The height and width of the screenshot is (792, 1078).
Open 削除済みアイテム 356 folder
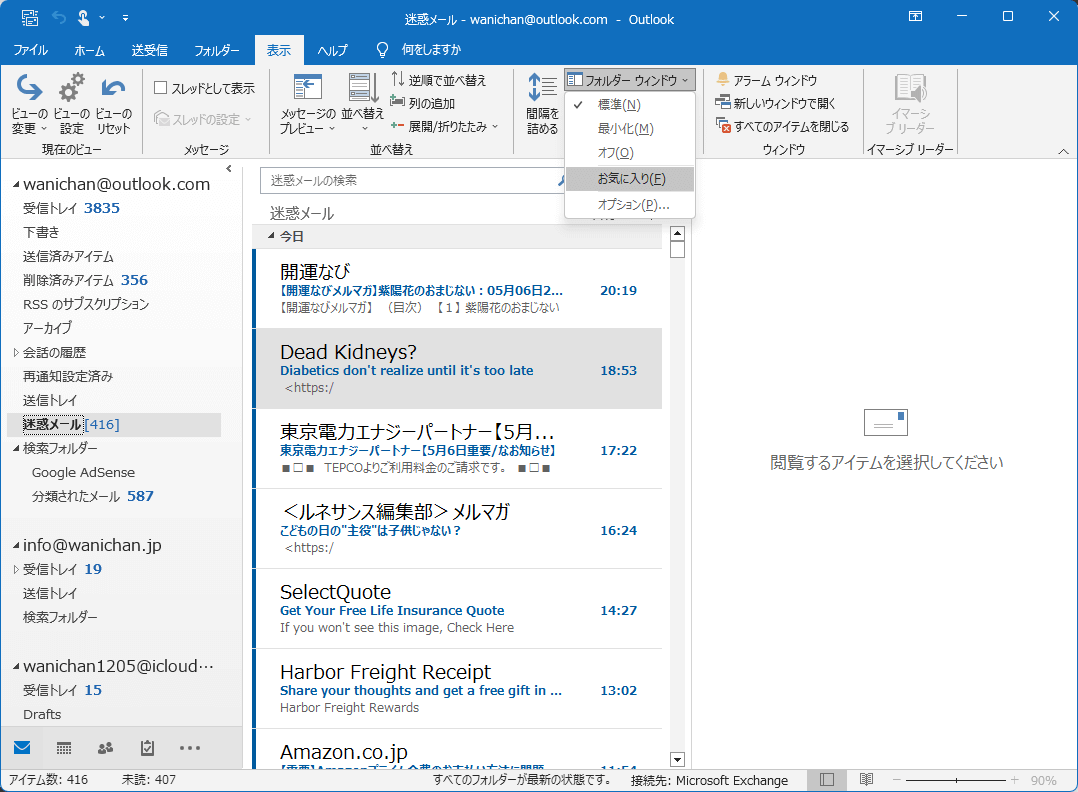tap(85, 280)
